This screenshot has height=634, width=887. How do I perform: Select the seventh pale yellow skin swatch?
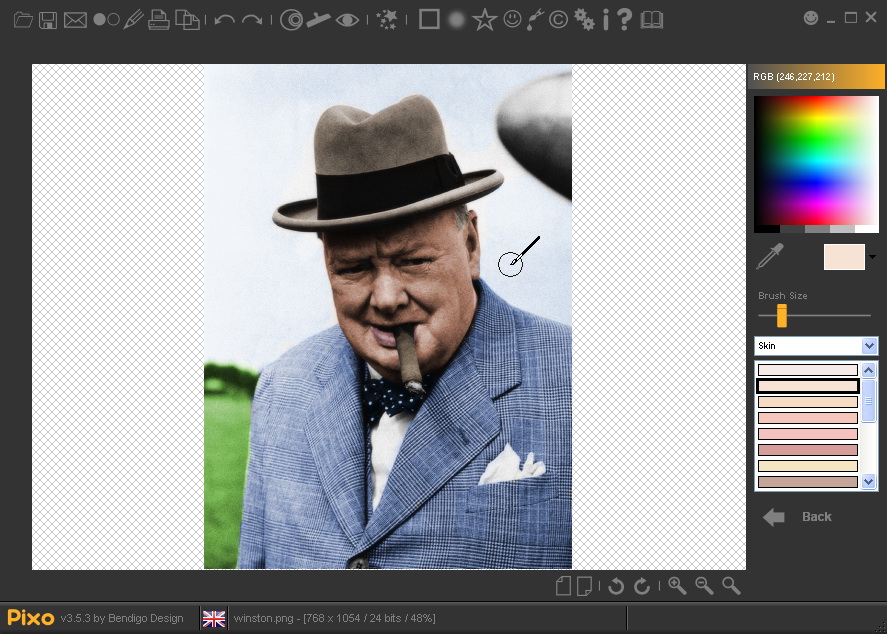[808, 466]
